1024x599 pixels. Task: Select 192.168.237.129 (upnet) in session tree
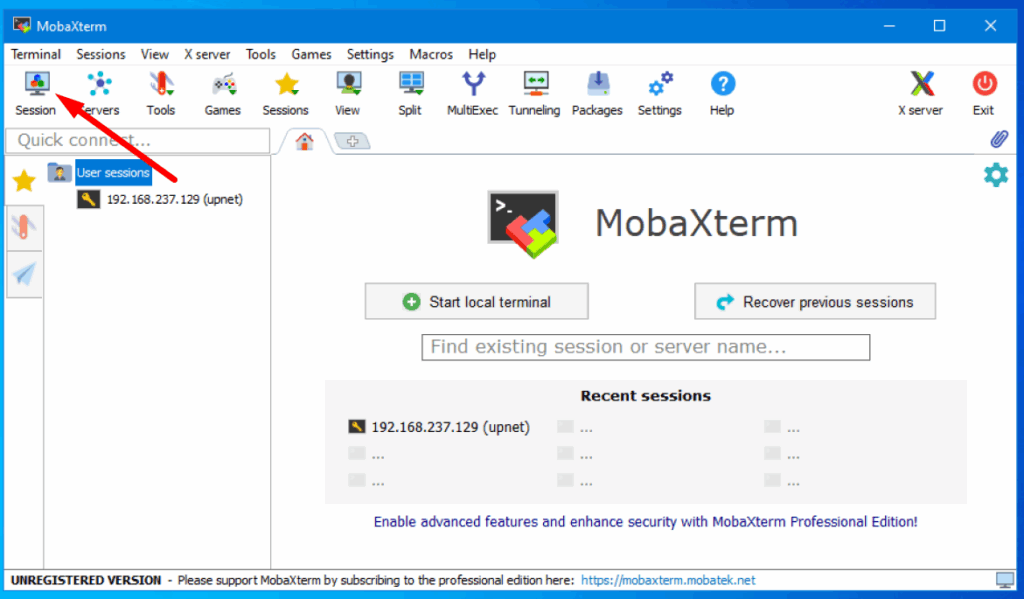[x=174, y=199]
